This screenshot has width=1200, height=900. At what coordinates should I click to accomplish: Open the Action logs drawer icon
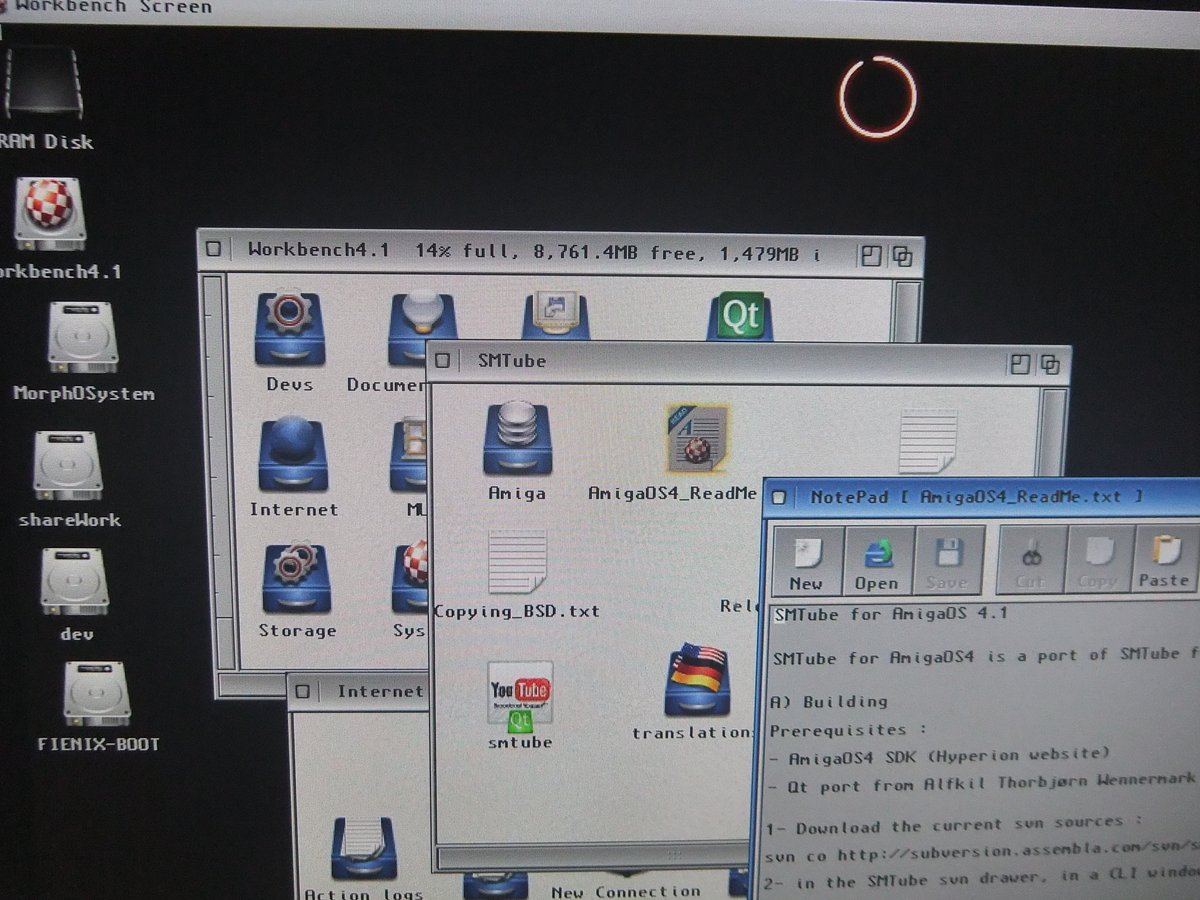tap(364, 848)
